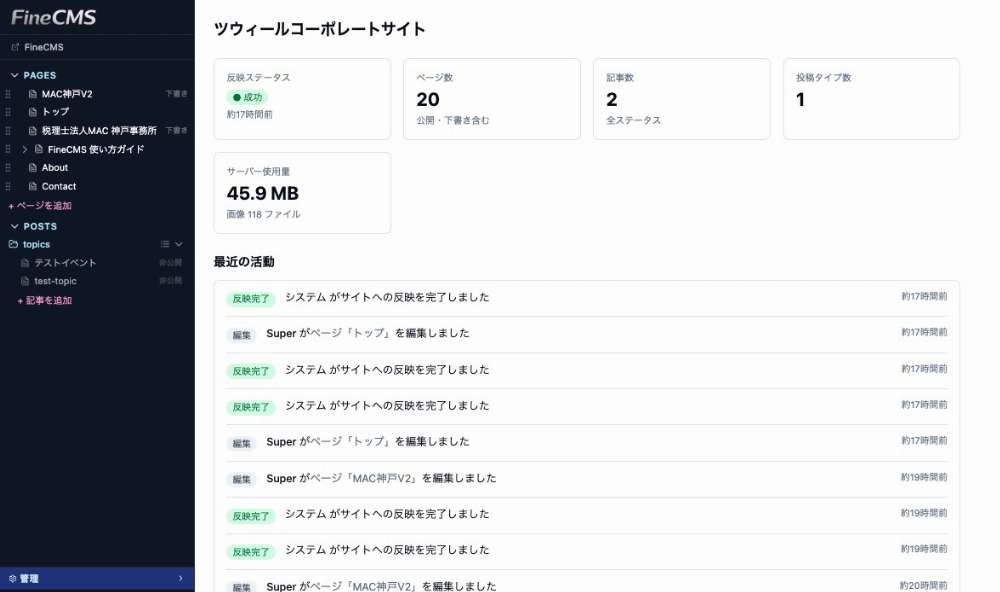This screenshot has width=1000, height=592.
Task: Click 画像 118 ファイル caption
Action: [263, 214]
